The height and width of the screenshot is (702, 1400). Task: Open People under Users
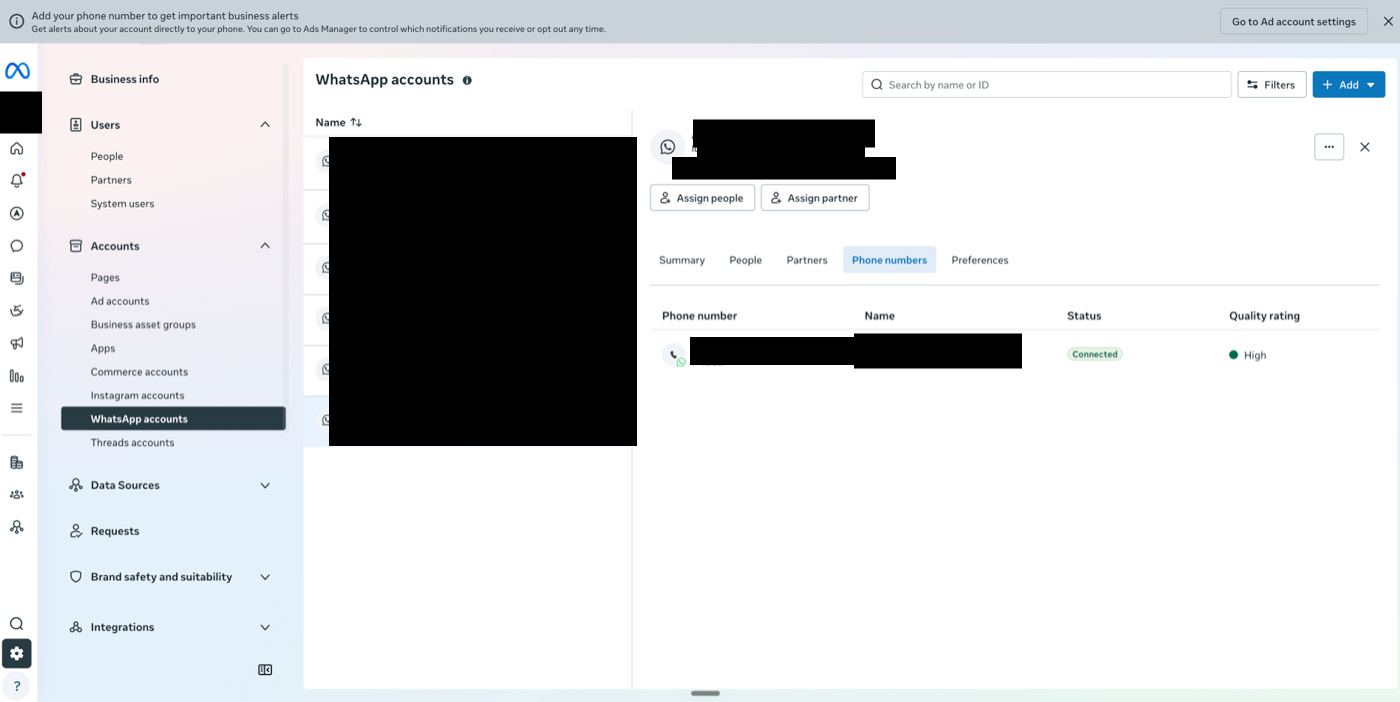point(107,156)
